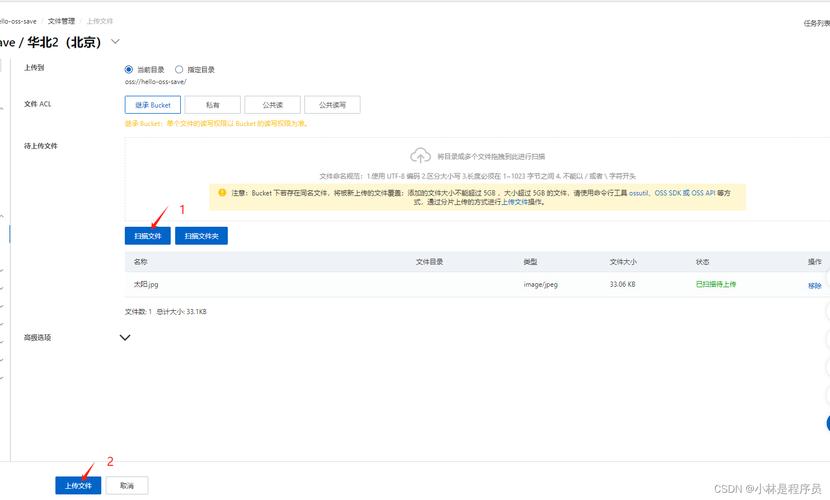Click the 名称 column header
Viewport: 830px width, 500px height.
click(140, 262)
